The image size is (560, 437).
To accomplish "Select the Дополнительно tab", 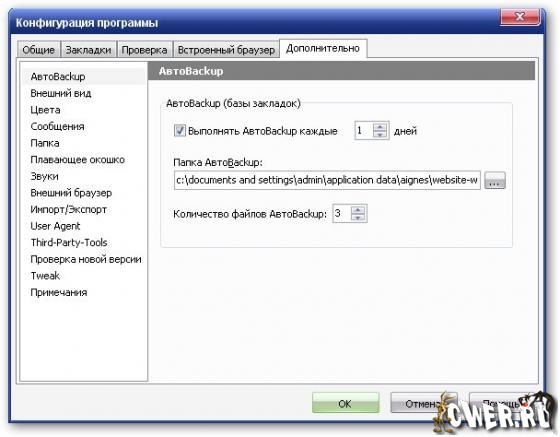I will pos(323,48).
